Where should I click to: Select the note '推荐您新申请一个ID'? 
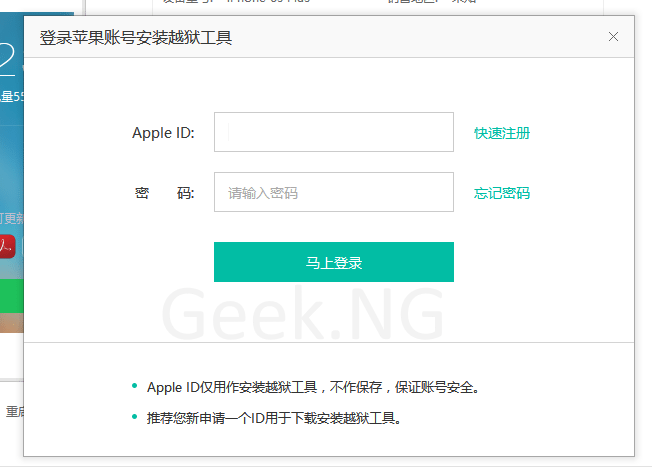point(205,418)
